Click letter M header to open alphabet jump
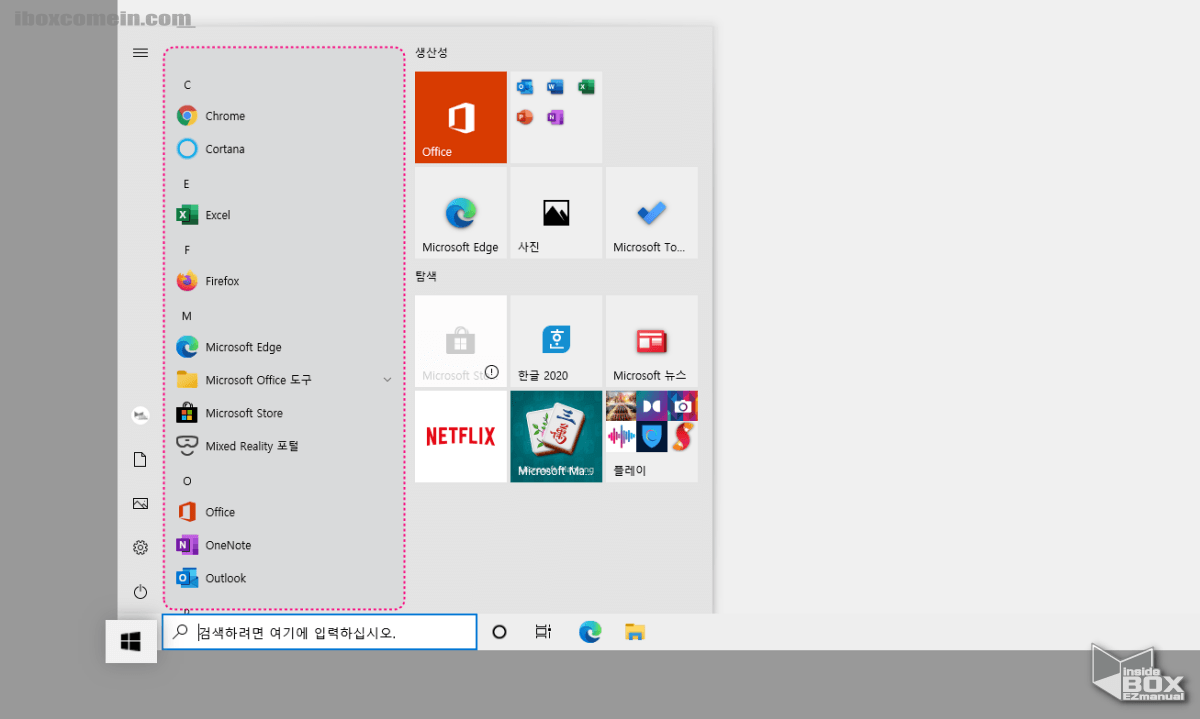The height and width of the screenshot is (719, 1200). tap(186, 314)
